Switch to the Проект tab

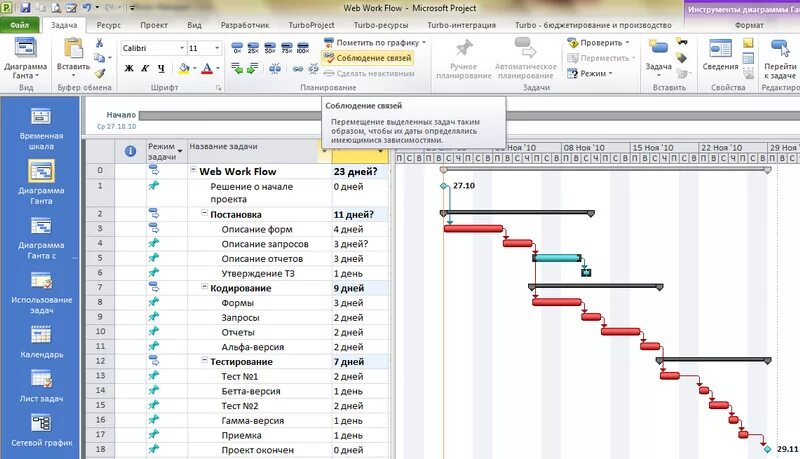(x=154, y=24)
